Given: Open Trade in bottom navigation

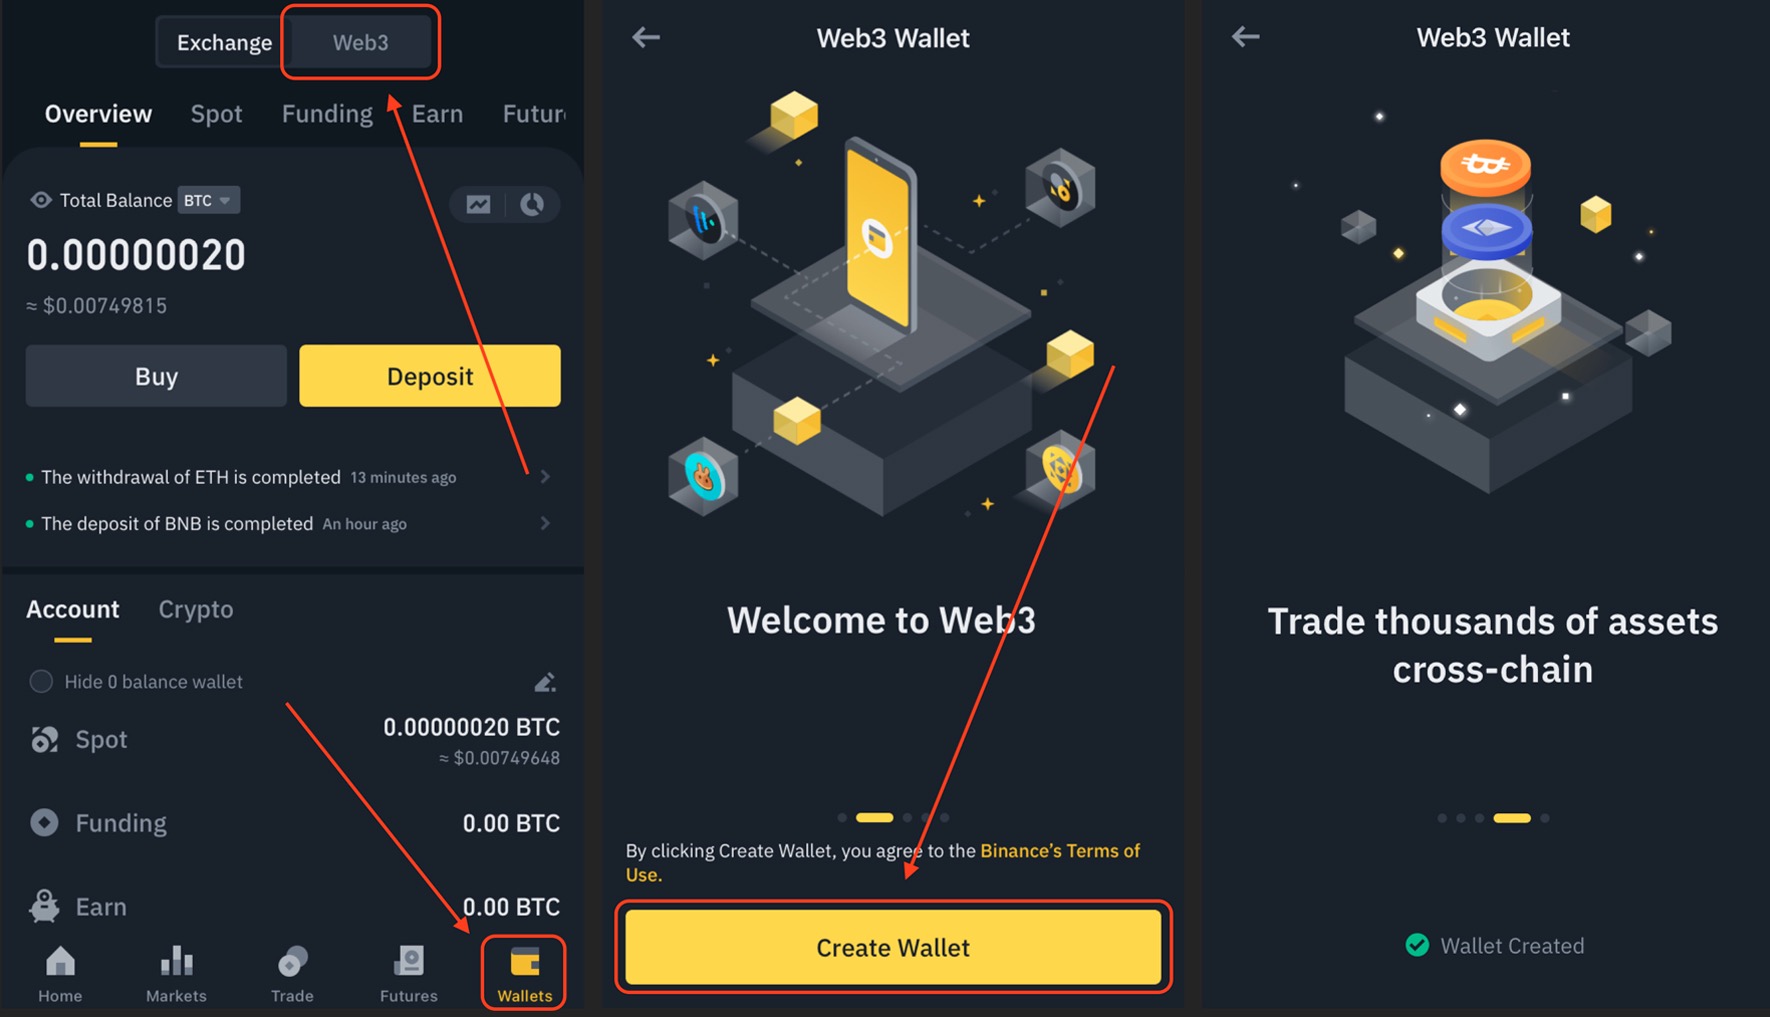Looking at the screenshot, I should 292,974.
